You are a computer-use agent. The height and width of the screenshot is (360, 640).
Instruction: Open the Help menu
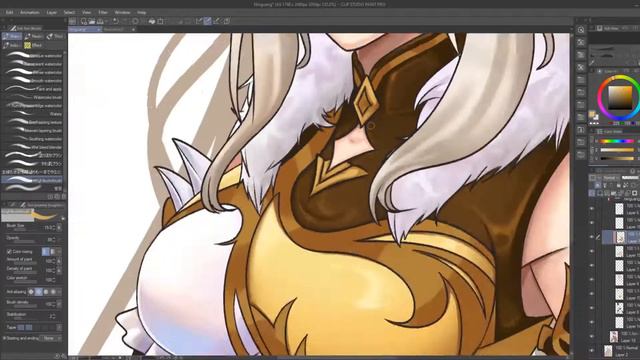[x=142, y=13]
